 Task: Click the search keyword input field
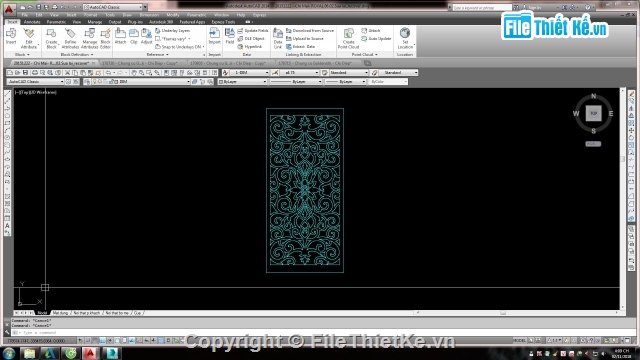pos(482,7)
